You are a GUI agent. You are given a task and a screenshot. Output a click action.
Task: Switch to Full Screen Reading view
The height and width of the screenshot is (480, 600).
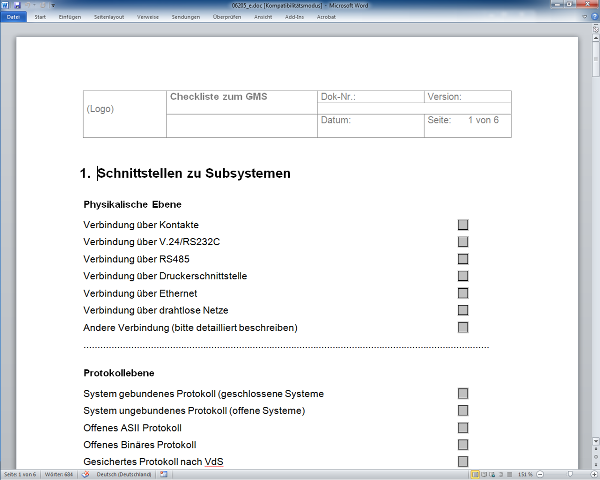pyautogui.click(x=484, y=474)
